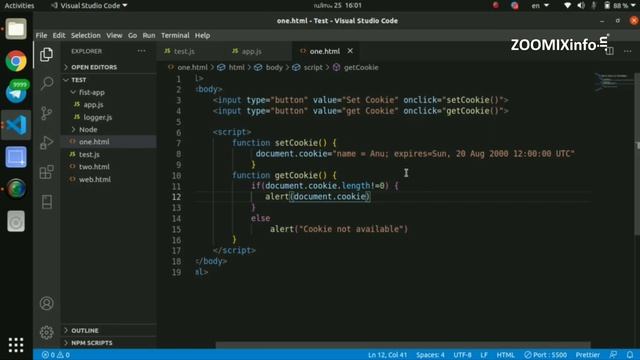Viewport: 640px width, 360px height.
Task: Open the globe browser icon in the dock
Action: (16, 189)
